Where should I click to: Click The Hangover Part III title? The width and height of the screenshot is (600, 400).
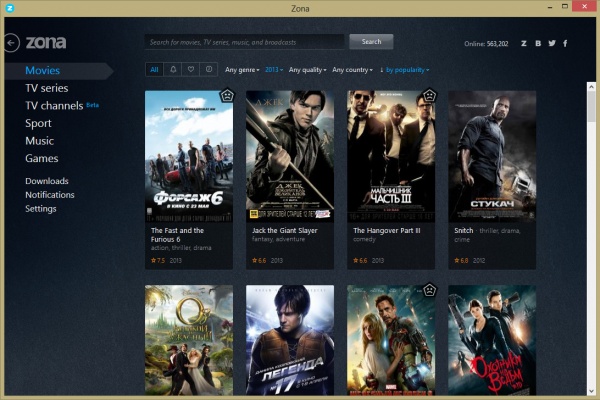coord(386,230)
